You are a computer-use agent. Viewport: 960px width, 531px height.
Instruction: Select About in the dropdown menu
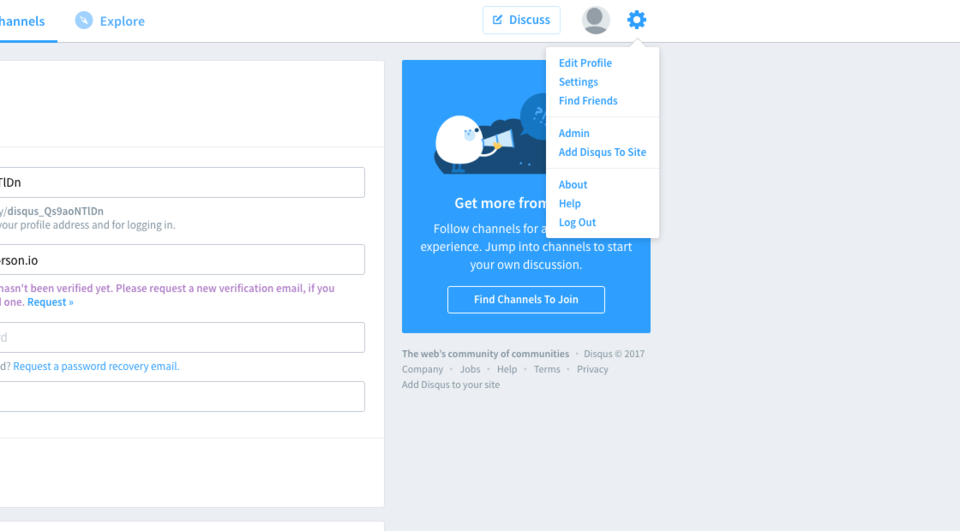click(x=572, y=185)
